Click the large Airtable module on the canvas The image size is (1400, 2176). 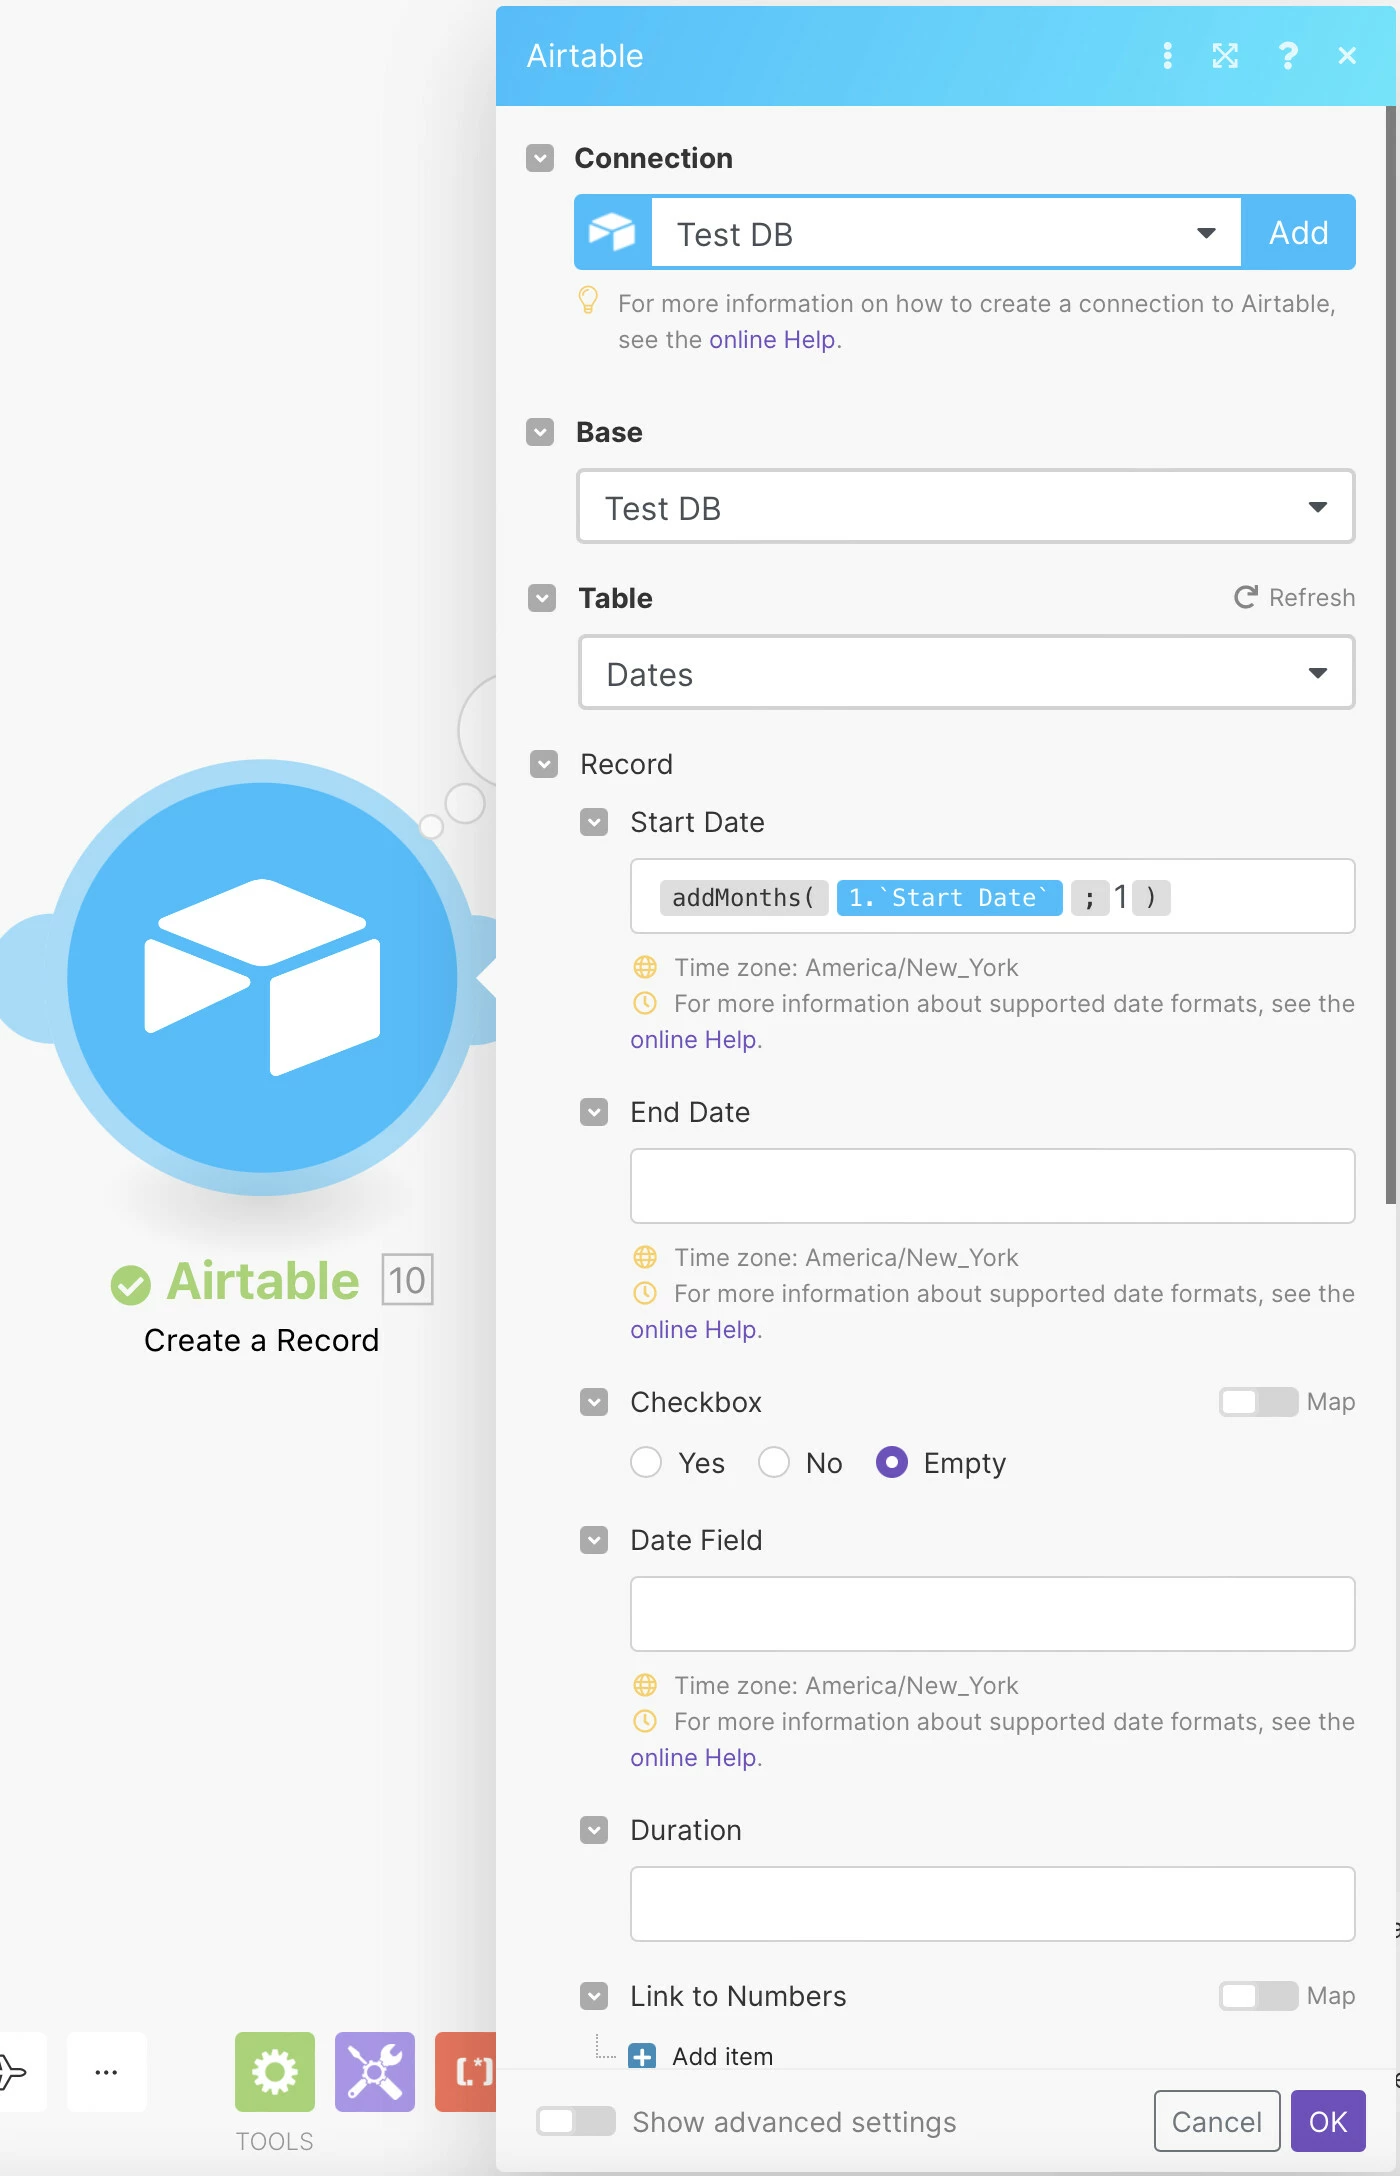point(262,977)
